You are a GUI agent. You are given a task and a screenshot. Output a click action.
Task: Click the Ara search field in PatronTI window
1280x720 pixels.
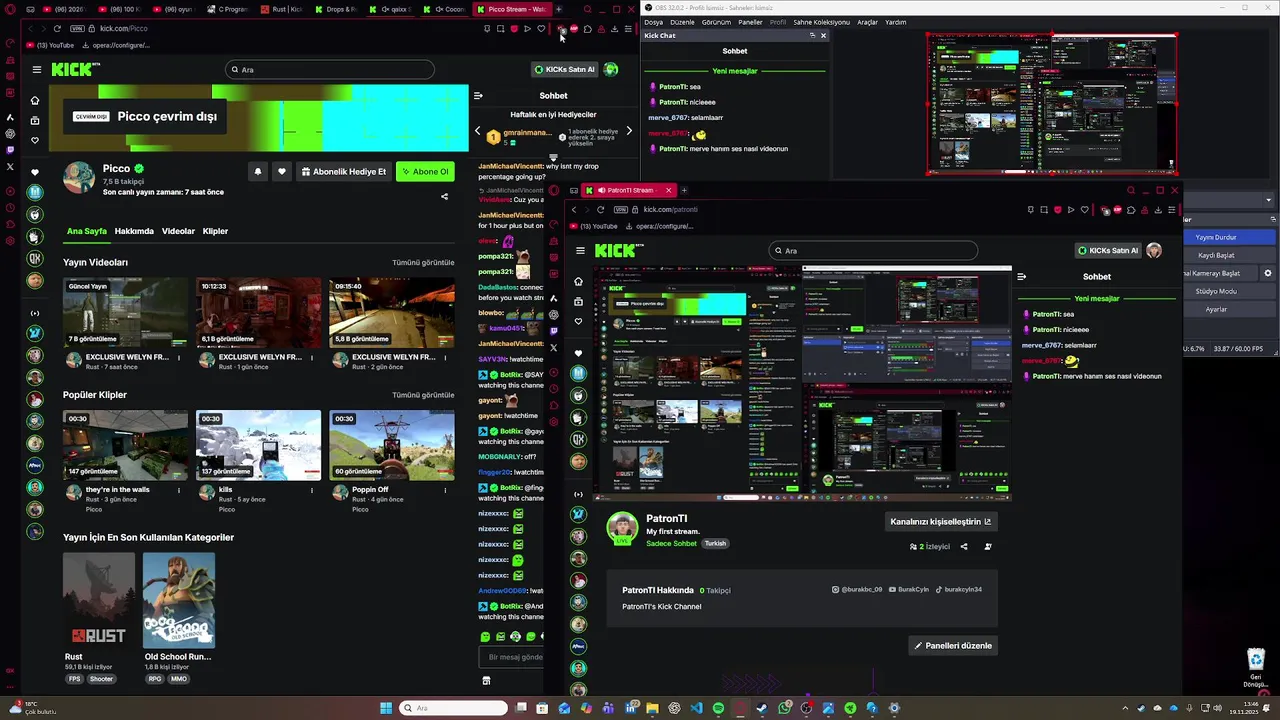pos(872,251)
